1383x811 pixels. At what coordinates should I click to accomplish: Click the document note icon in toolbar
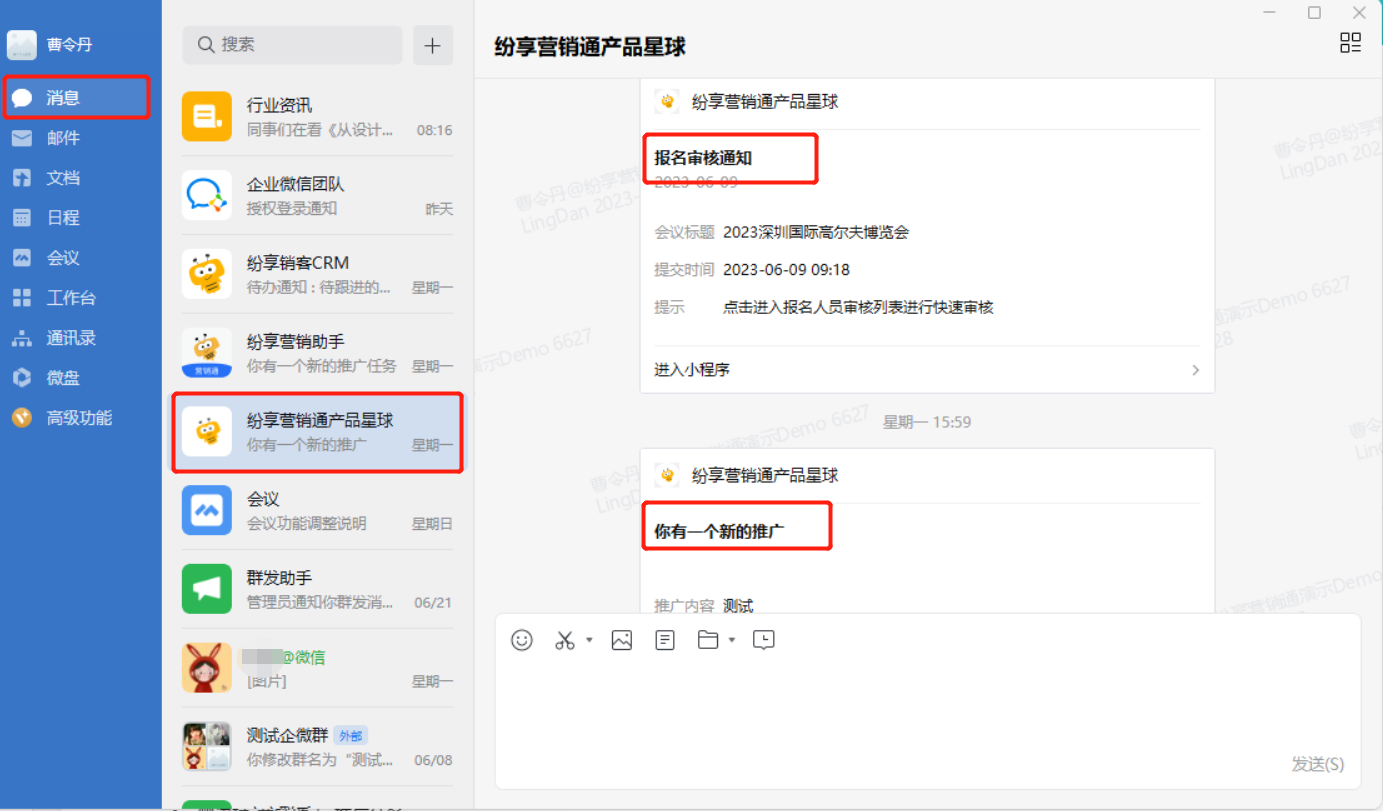tap(665, 640)
